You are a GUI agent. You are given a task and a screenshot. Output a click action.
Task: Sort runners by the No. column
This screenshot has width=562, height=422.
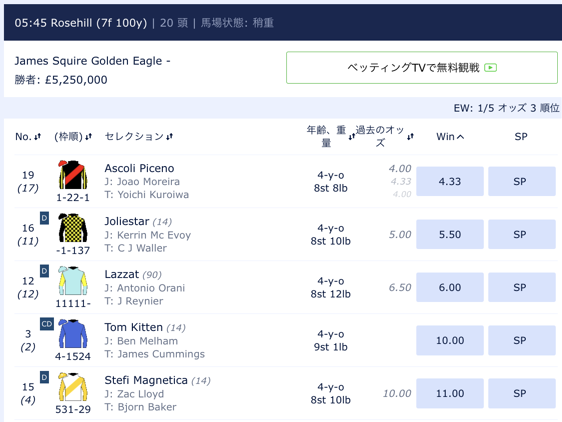[28, 137]
